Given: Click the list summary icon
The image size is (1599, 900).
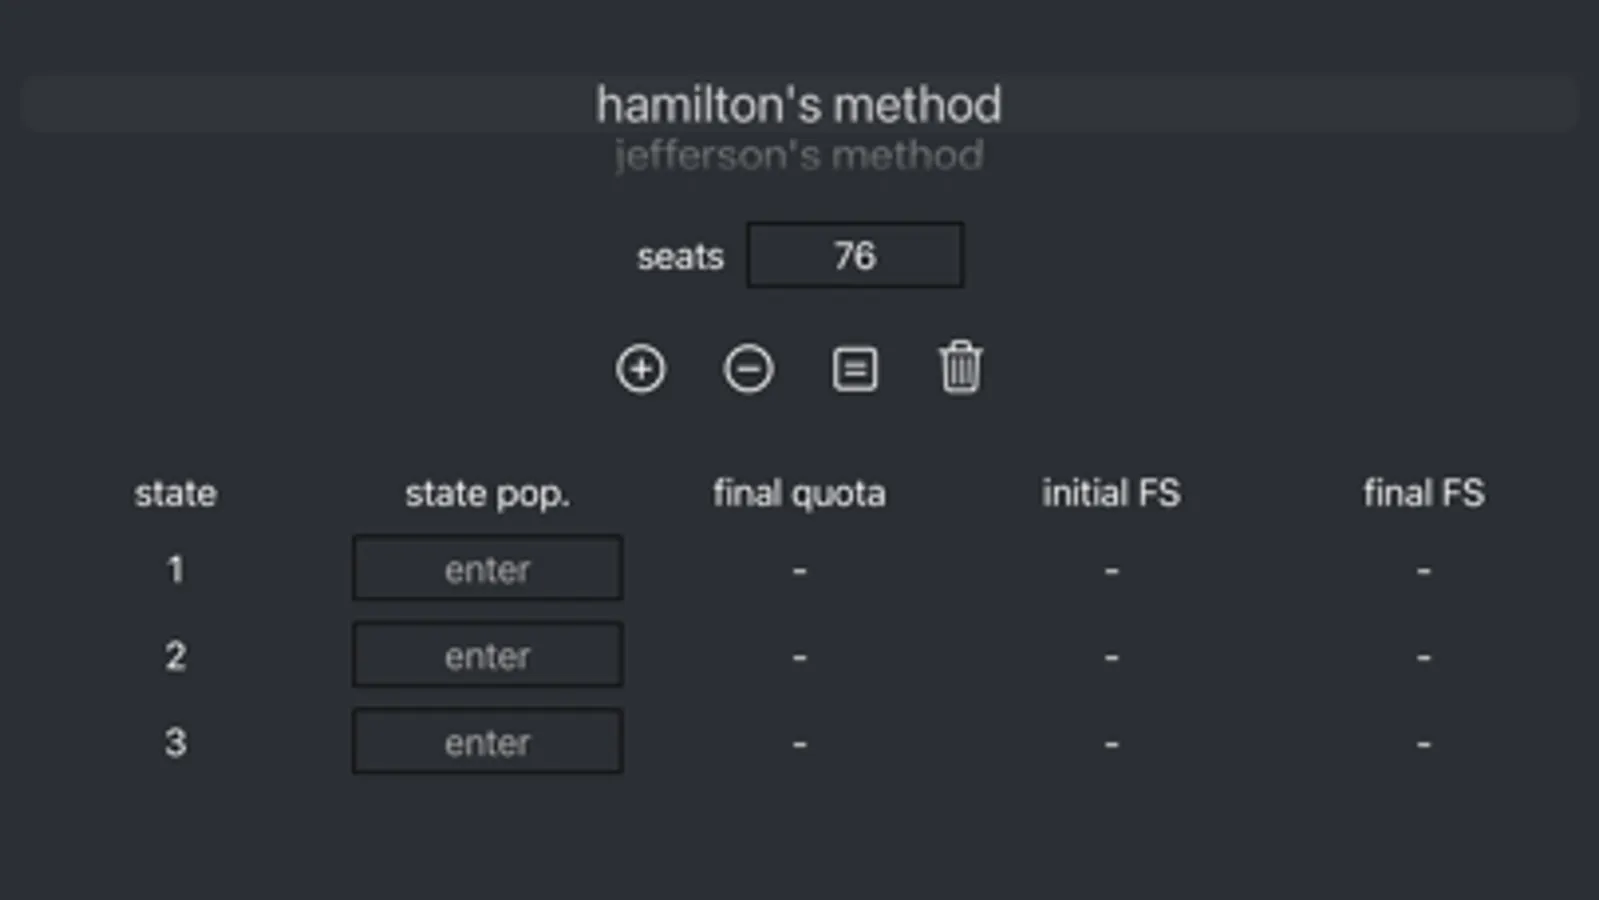Looking at the screenshot, I should (x=855, y=369).
